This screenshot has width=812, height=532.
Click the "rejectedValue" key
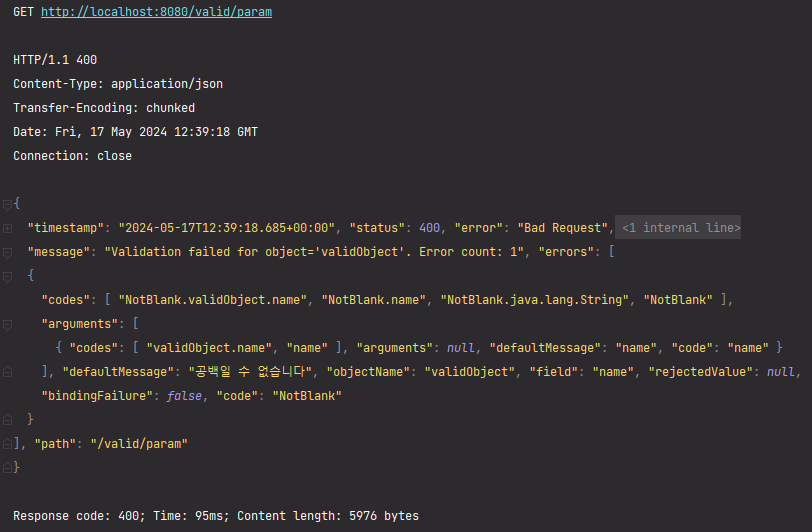(701, 372)
